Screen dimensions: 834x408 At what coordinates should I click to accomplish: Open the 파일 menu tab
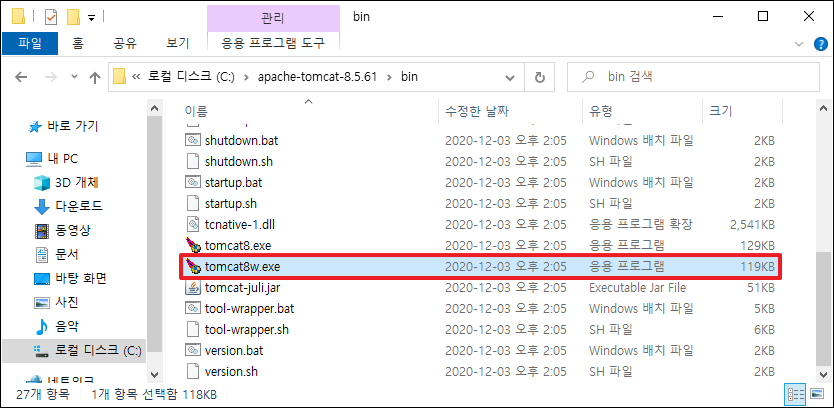(30, 43)
